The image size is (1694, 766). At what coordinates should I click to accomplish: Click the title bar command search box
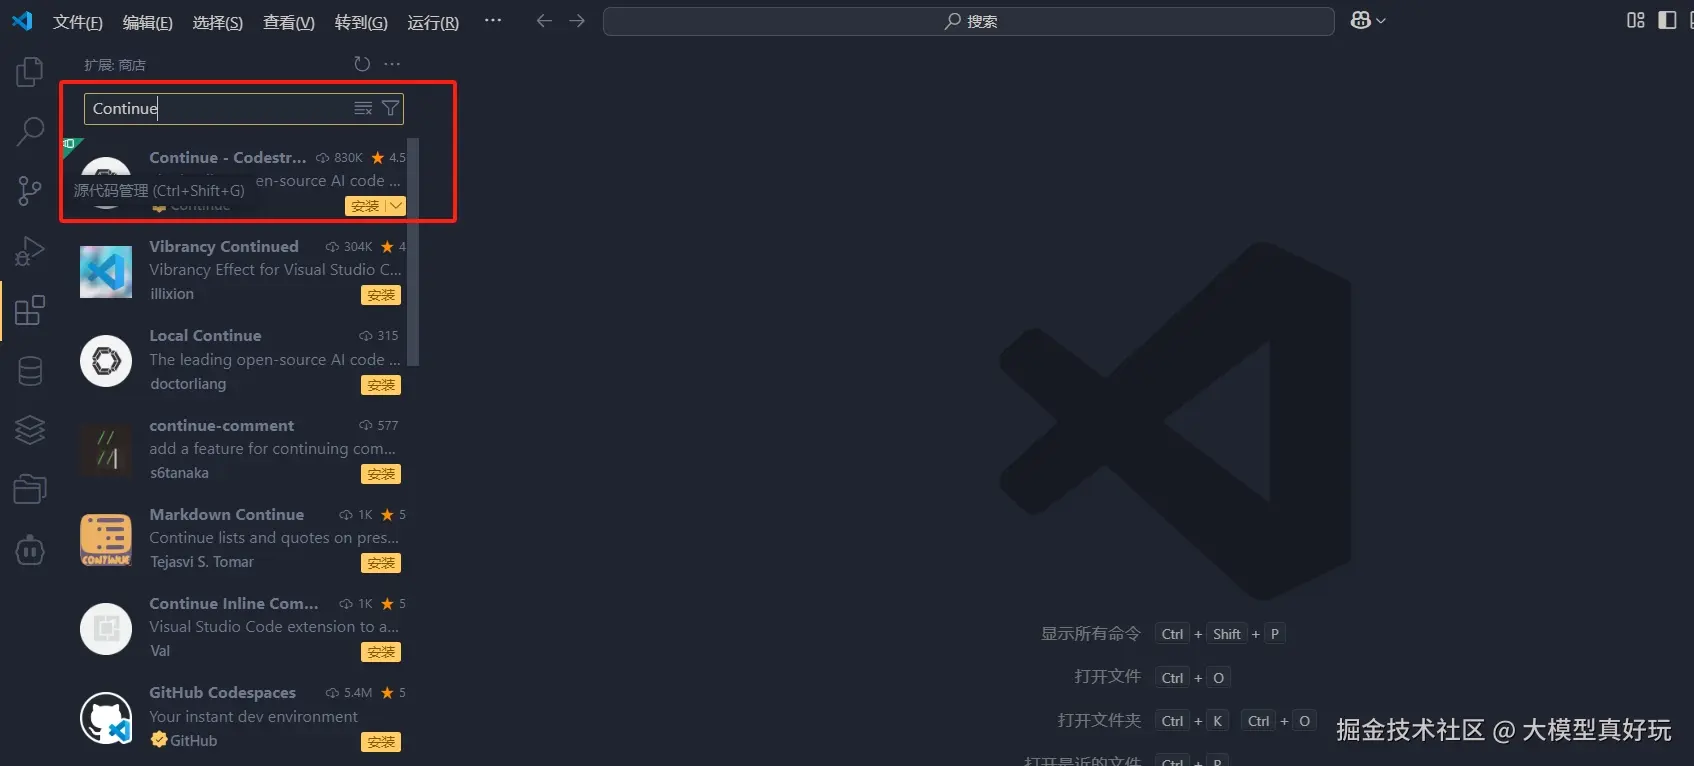click(x=969, y=21)
